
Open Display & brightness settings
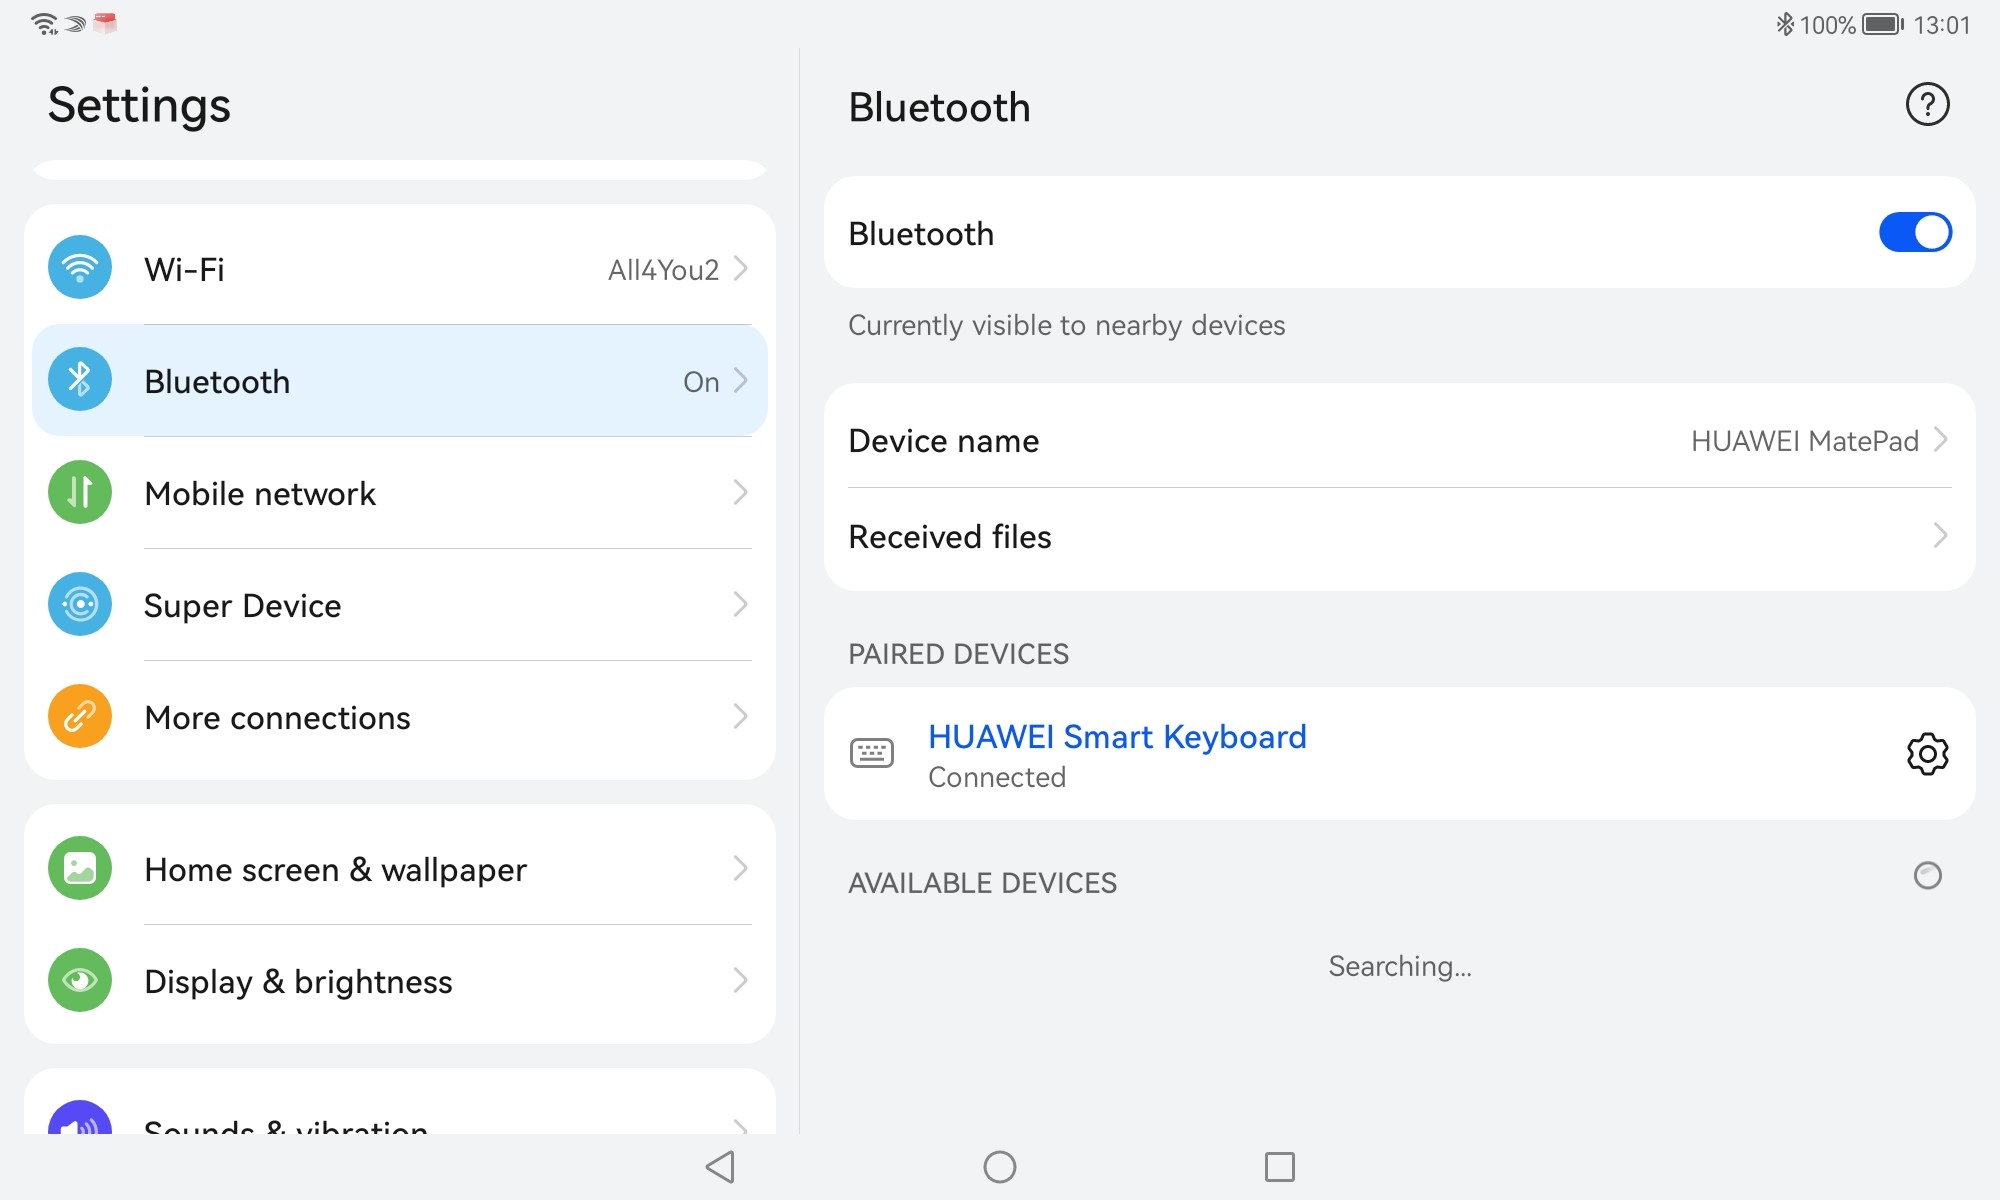pos(400,980)
